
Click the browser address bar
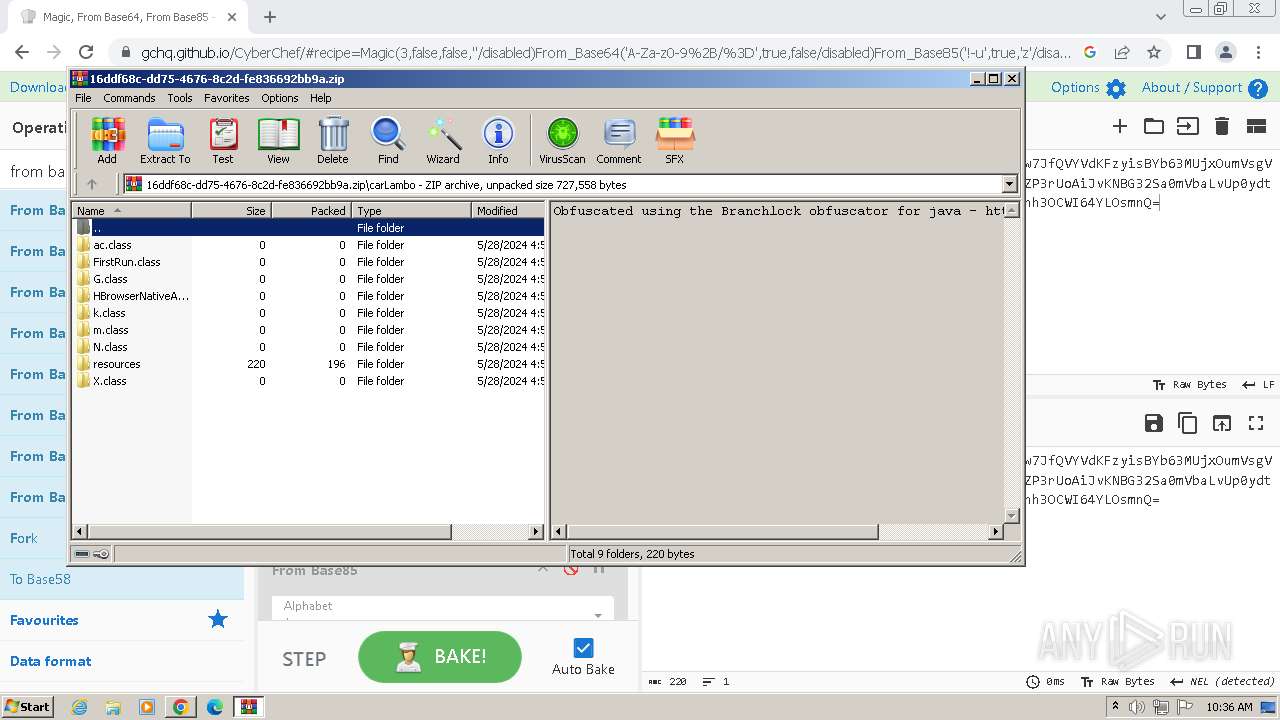pos(605,52)
